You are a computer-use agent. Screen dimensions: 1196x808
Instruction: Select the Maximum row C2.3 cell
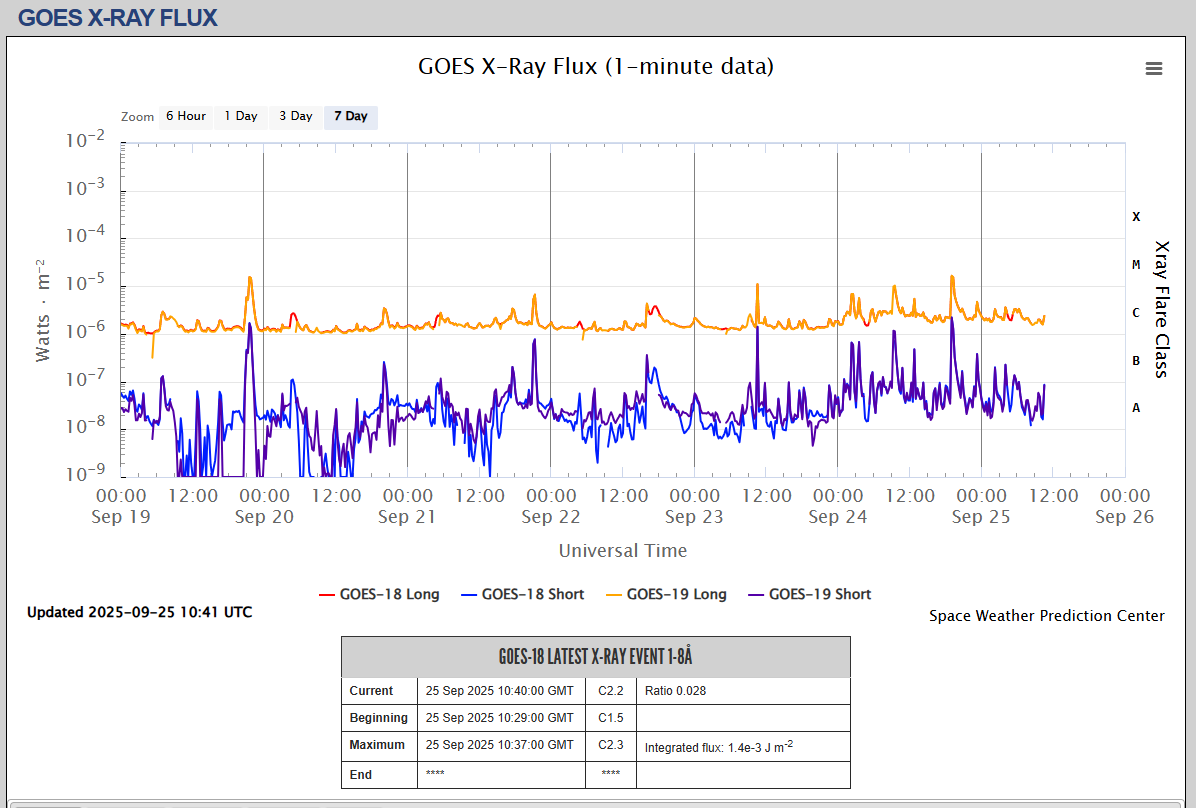point(610,745)
